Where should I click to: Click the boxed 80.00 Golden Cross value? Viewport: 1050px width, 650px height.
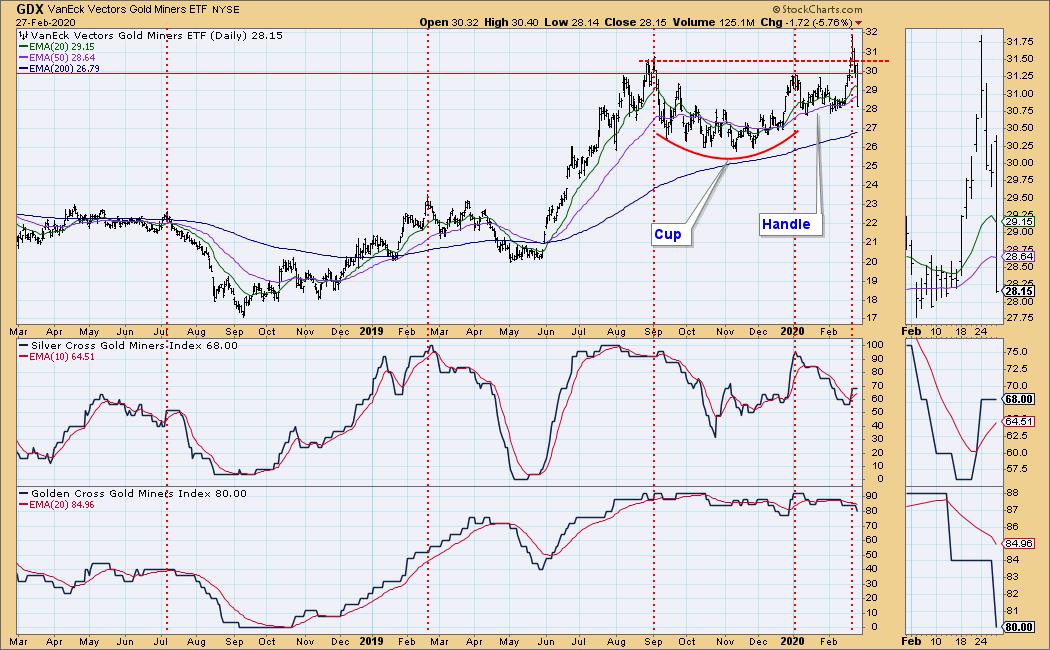[x=1019, y=627]
